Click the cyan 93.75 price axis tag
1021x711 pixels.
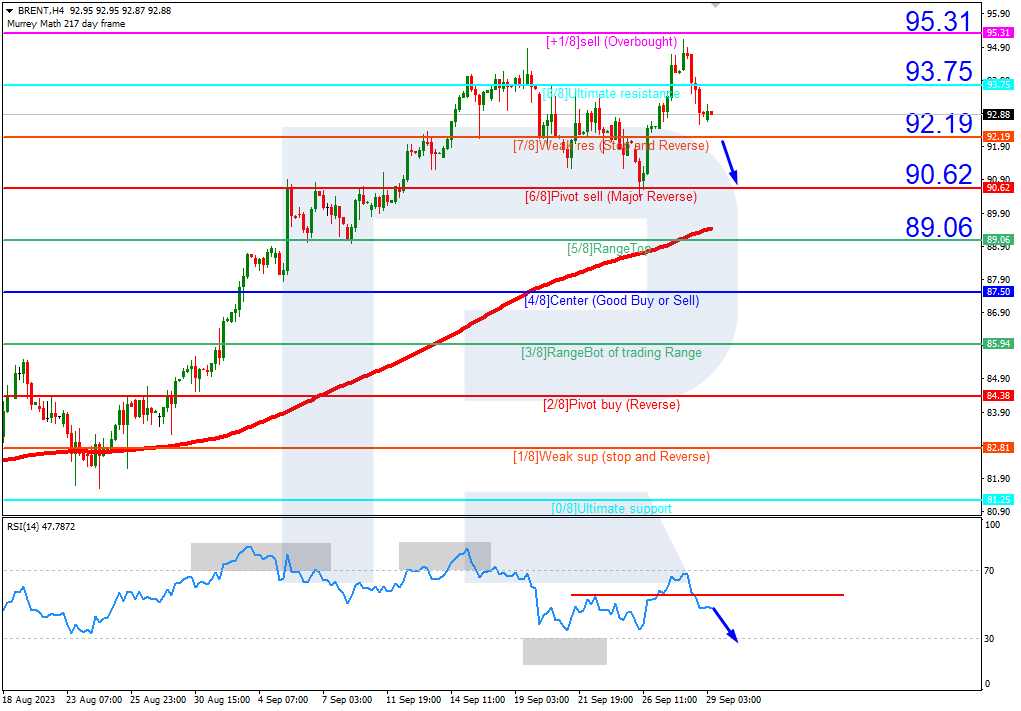click(x=998, y=84)
